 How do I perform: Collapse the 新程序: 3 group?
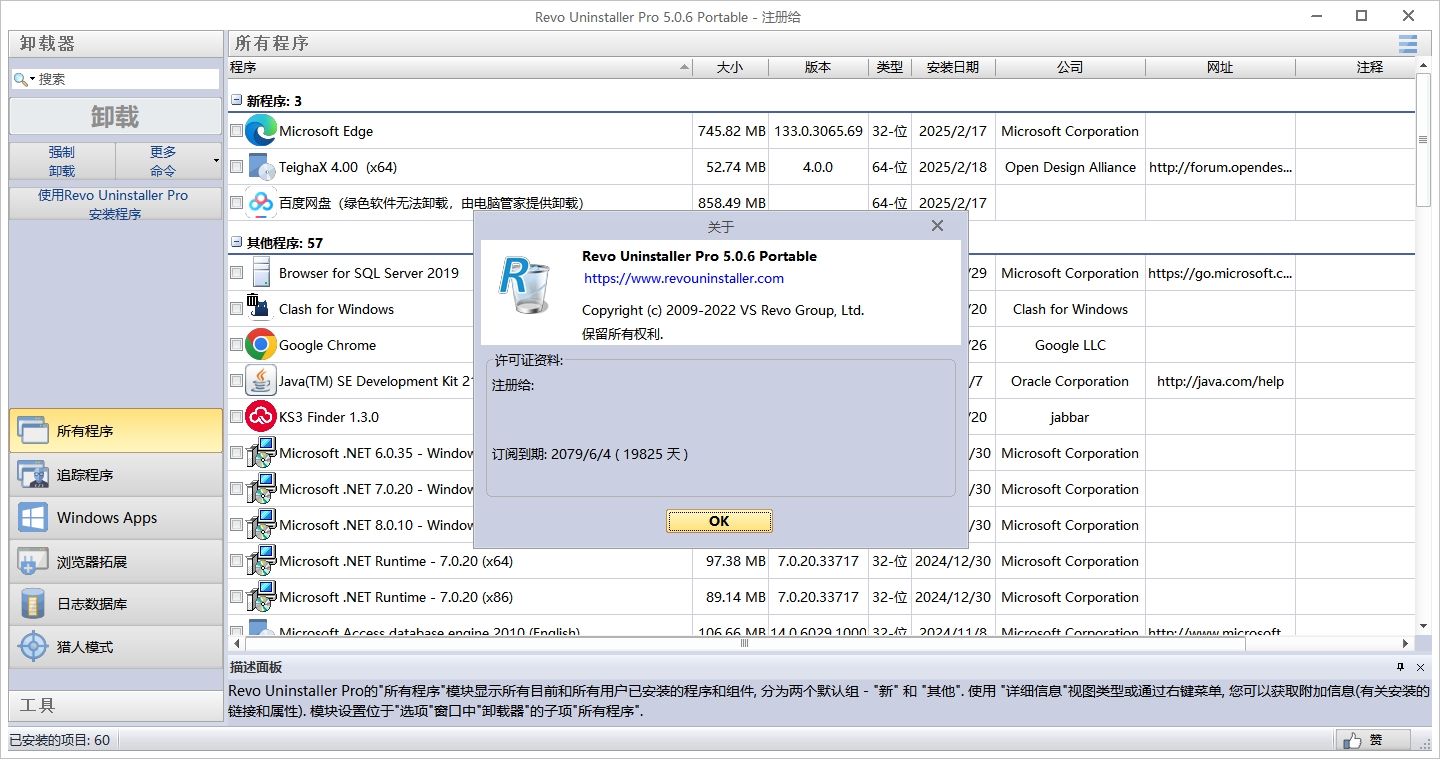[236, 100]
